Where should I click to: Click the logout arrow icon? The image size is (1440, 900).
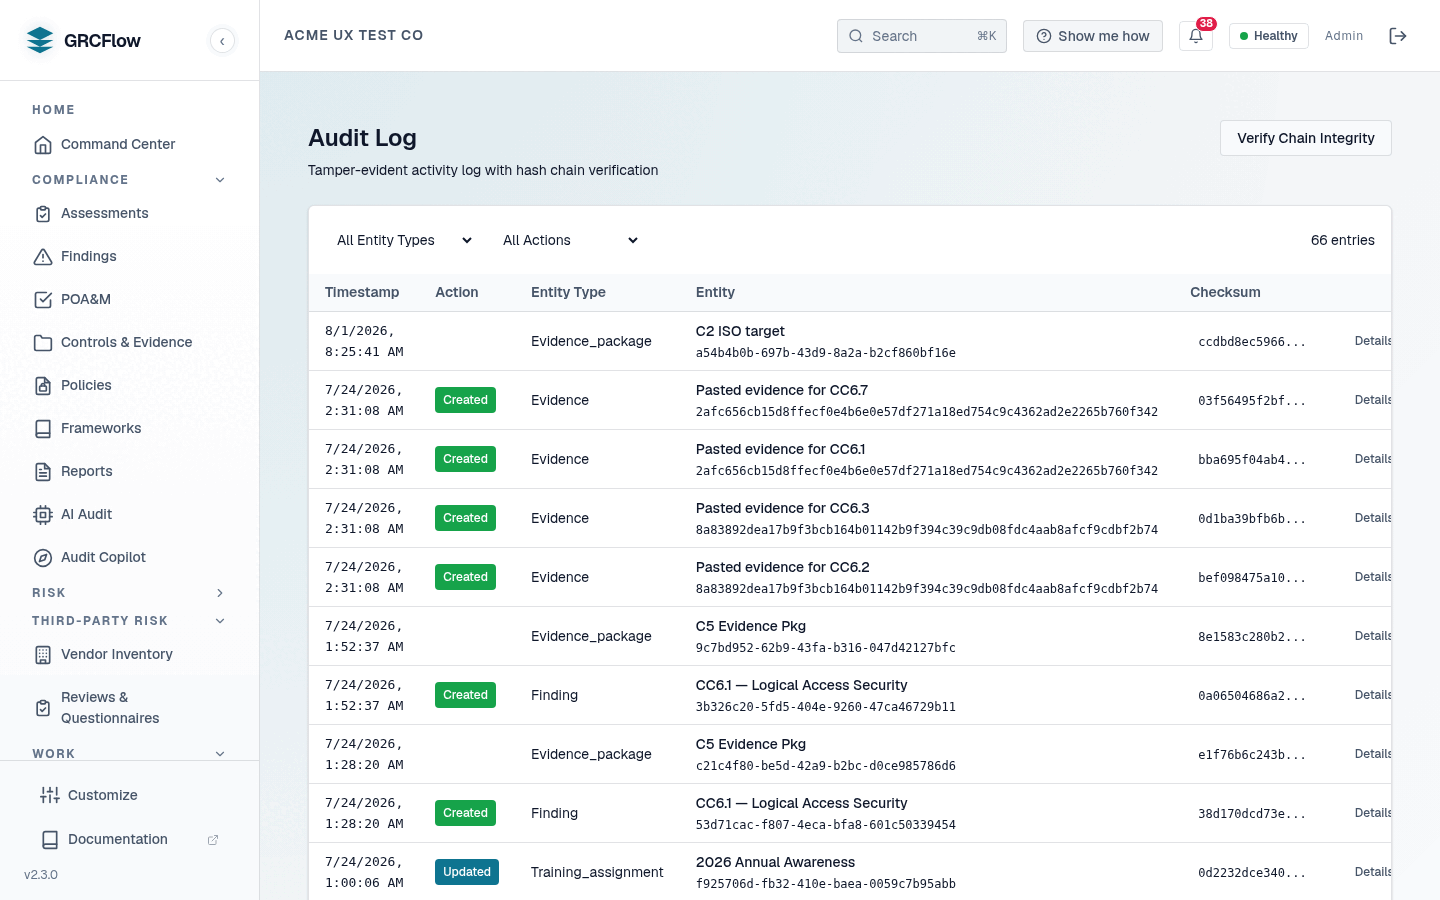click(x=1398, y=36)
